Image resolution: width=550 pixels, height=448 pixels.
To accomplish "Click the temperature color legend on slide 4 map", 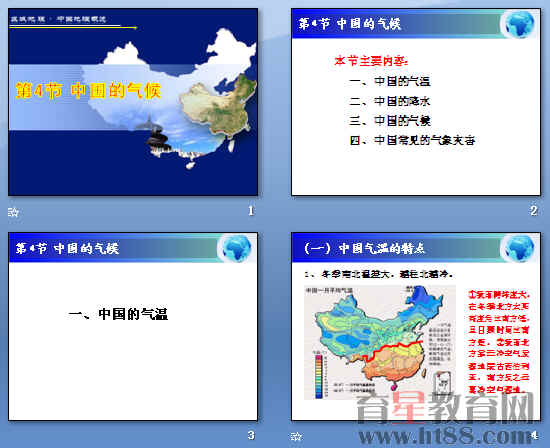I will (320, 374).
